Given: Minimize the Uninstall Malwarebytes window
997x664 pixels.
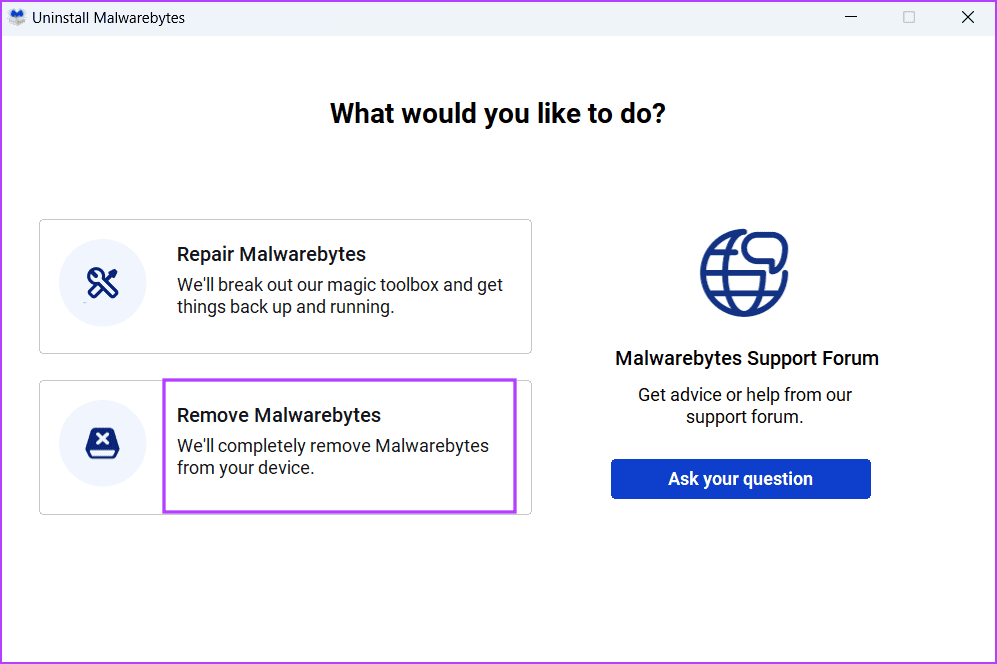Looking at the screenshot, I should point(851,17).
